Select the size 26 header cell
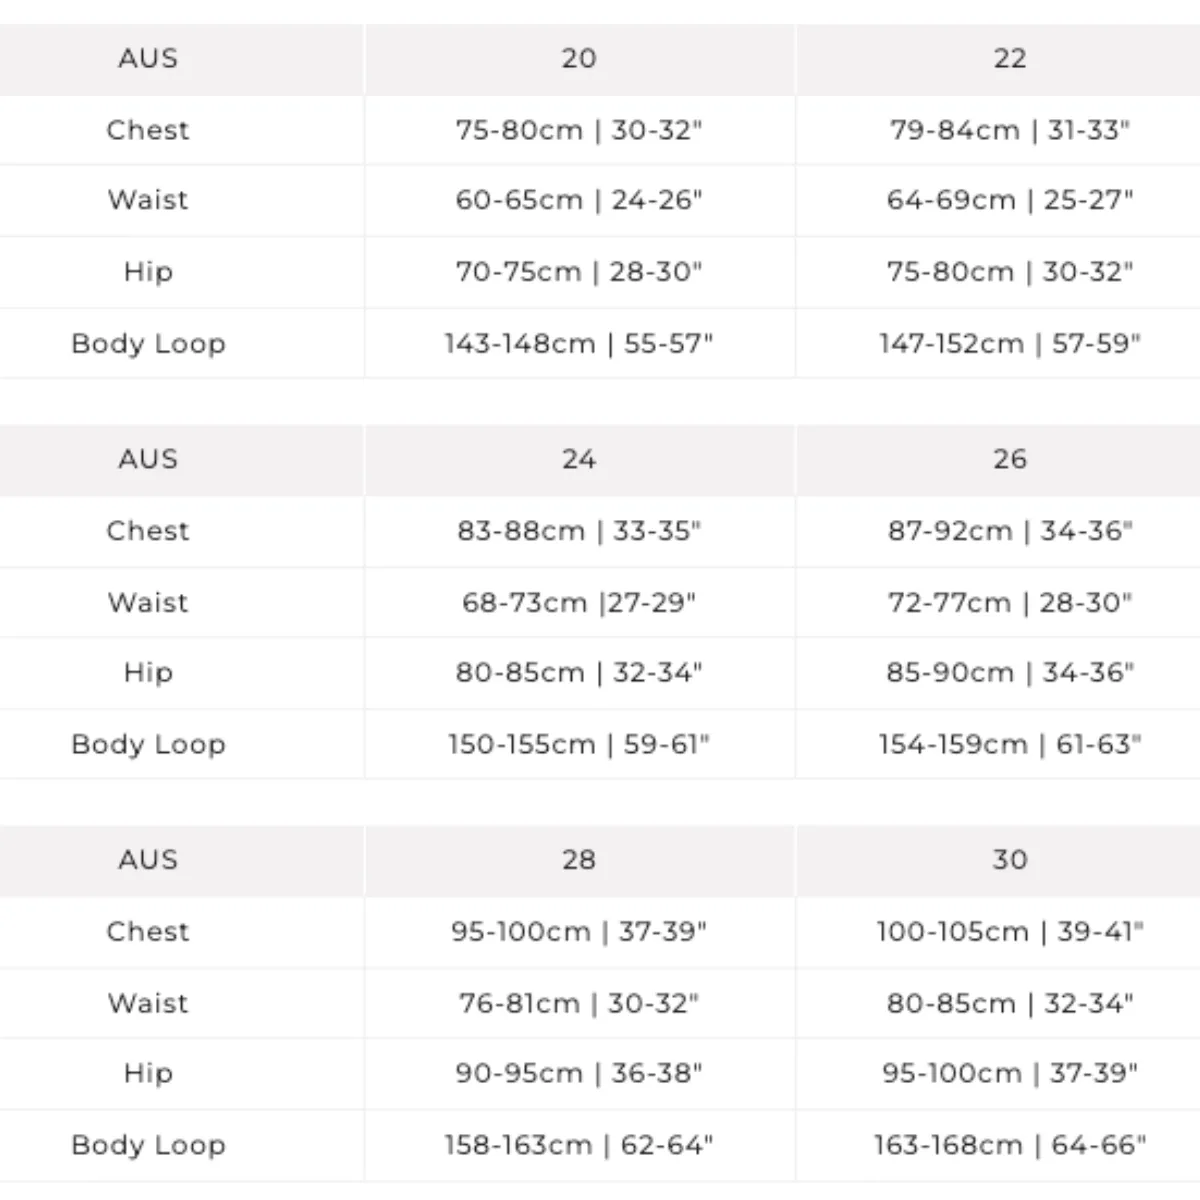The image size is (1200, 1200). pos(1009,460)
